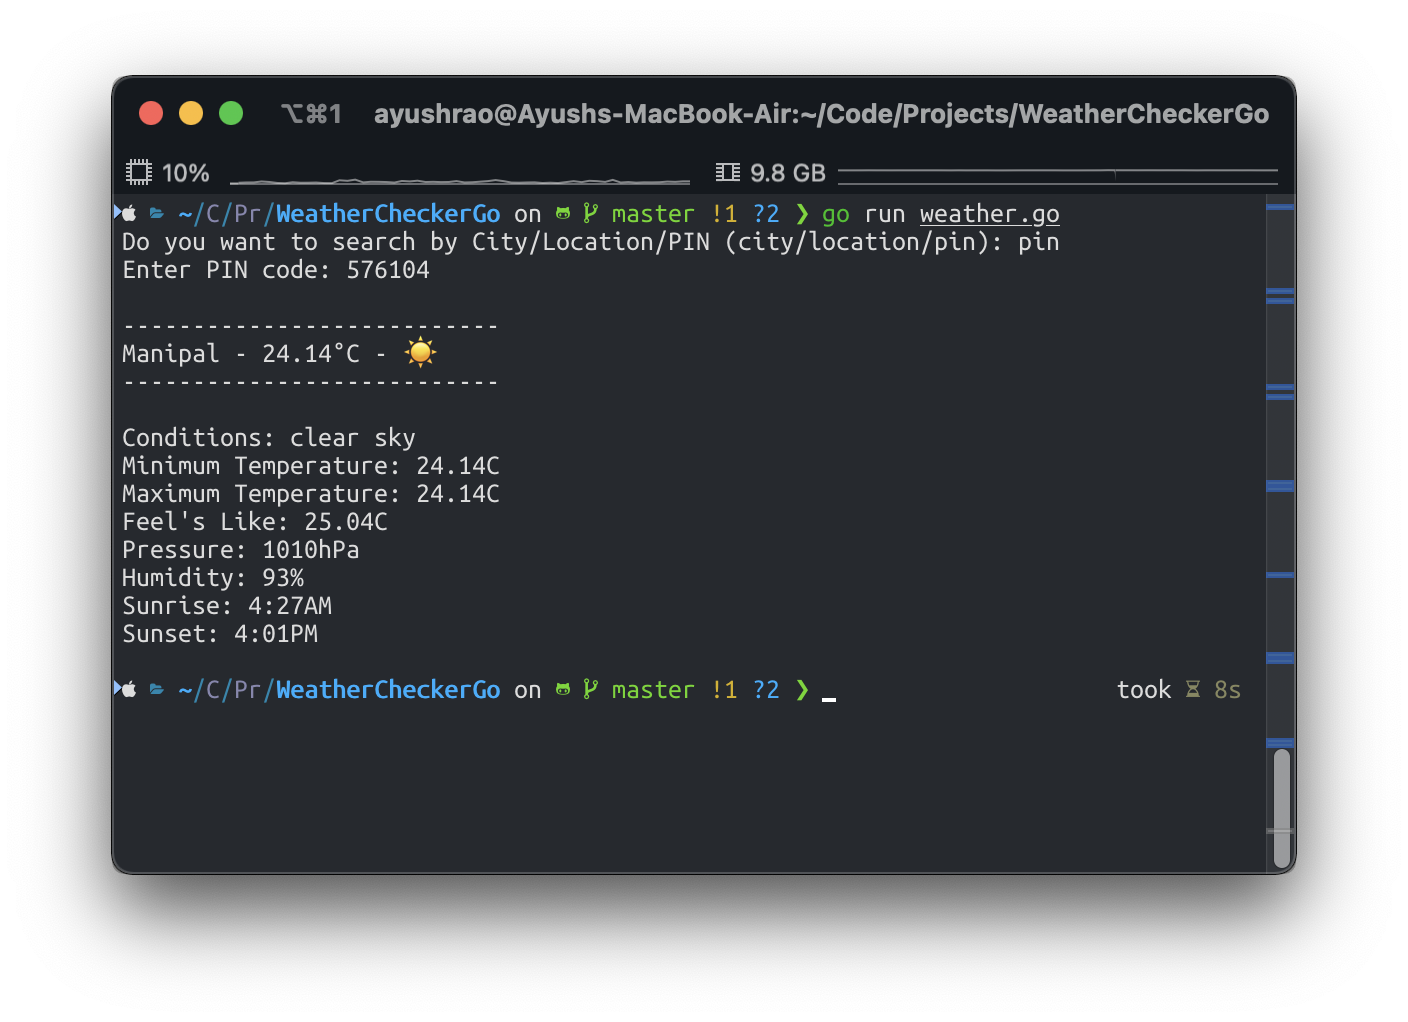Click the GitHub octocat icon in the prompt
This screenshot has width=1408, height=1022.
point(562,213)
